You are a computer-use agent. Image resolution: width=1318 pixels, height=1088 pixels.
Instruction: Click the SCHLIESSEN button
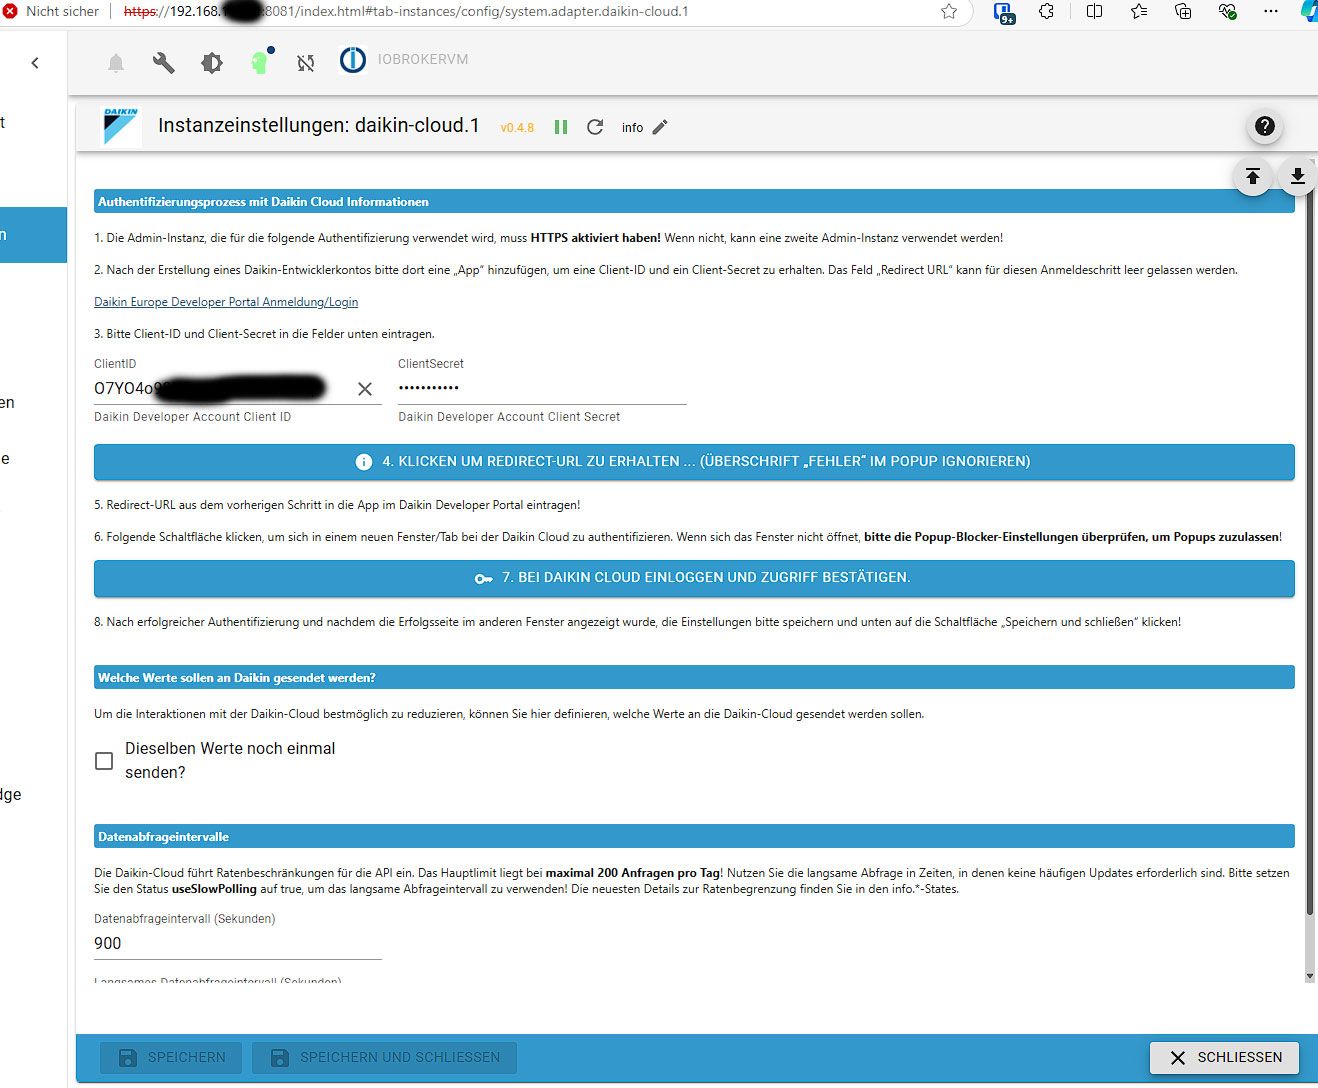1224,1057
